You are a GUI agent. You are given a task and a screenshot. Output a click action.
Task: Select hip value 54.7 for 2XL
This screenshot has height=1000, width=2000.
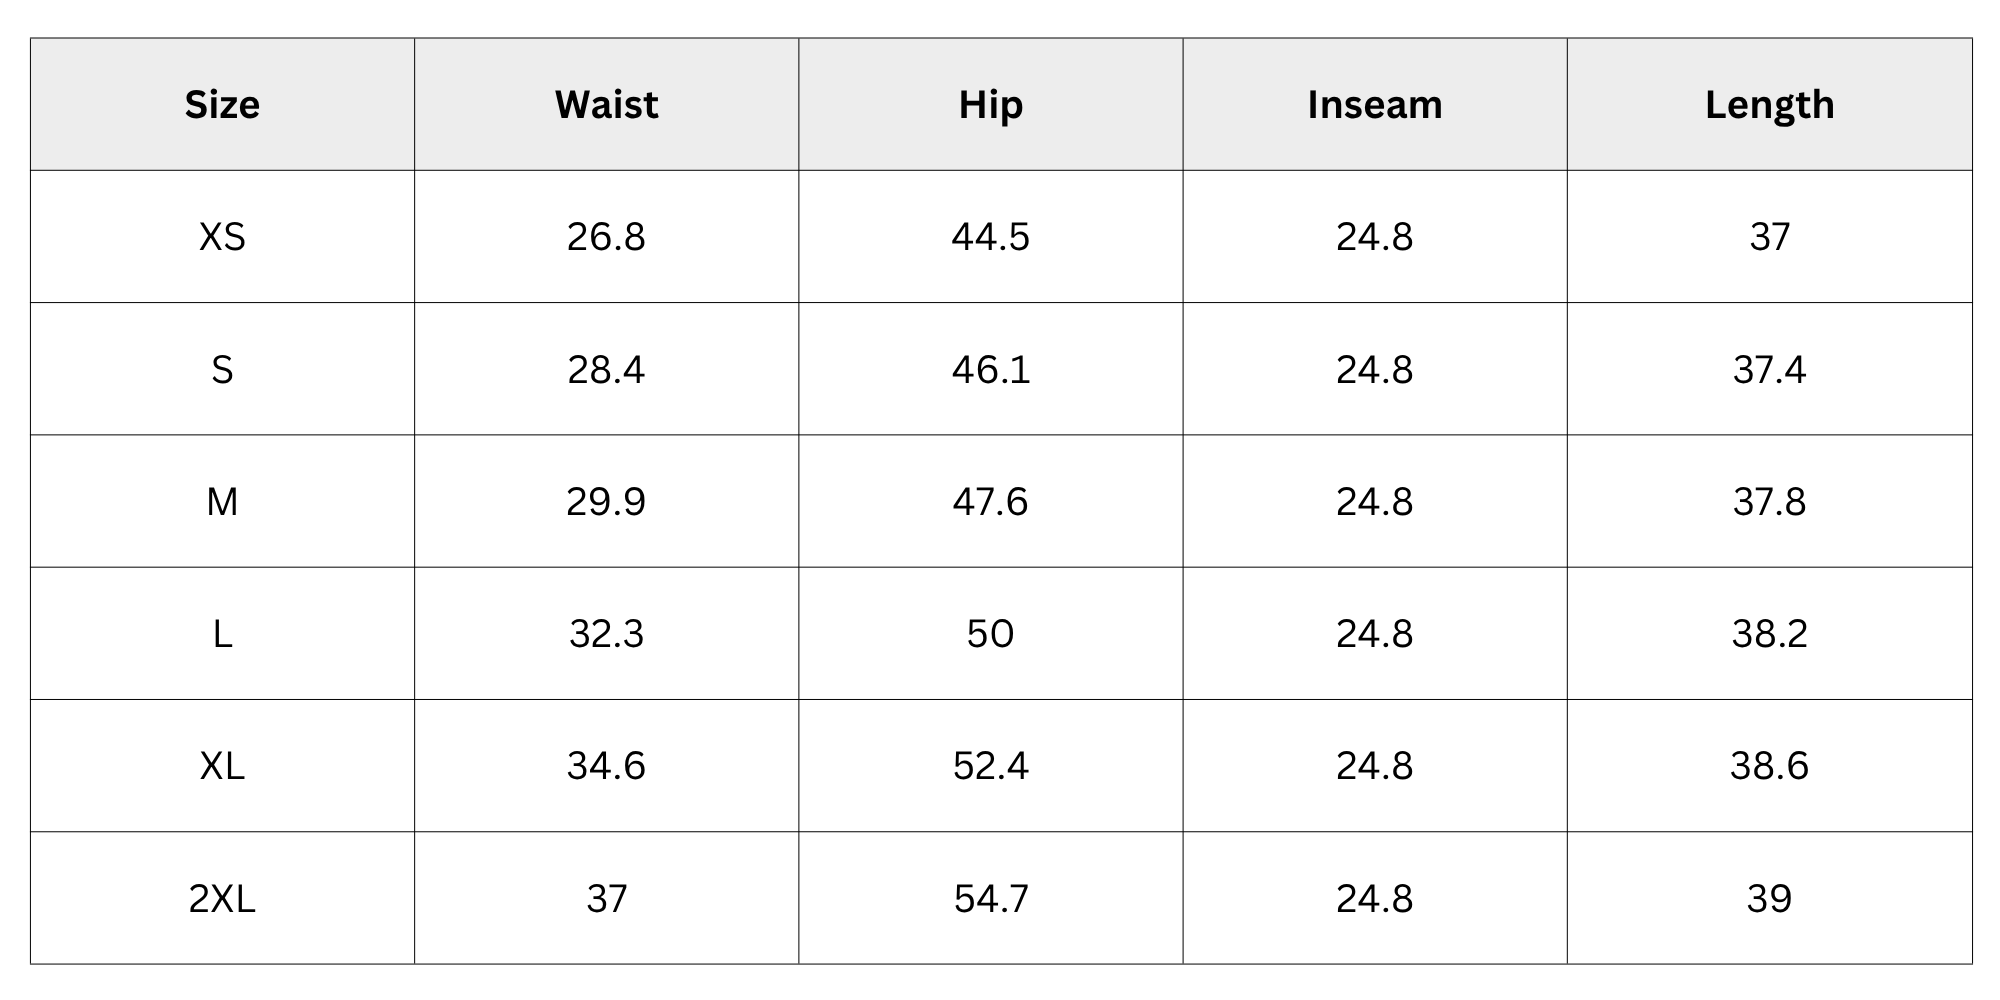point(990,898)
